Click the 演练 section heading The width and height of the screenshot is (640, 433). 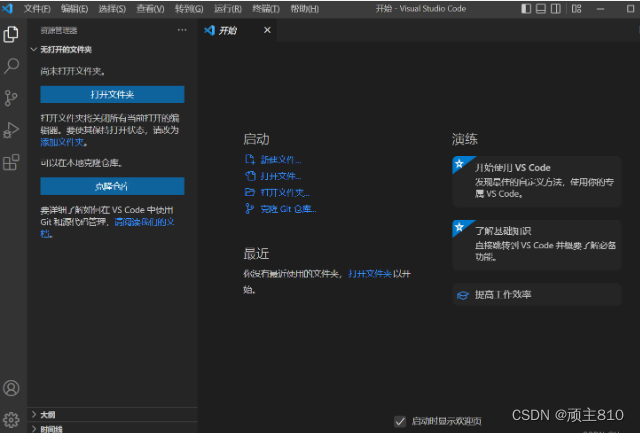point(464,139)
